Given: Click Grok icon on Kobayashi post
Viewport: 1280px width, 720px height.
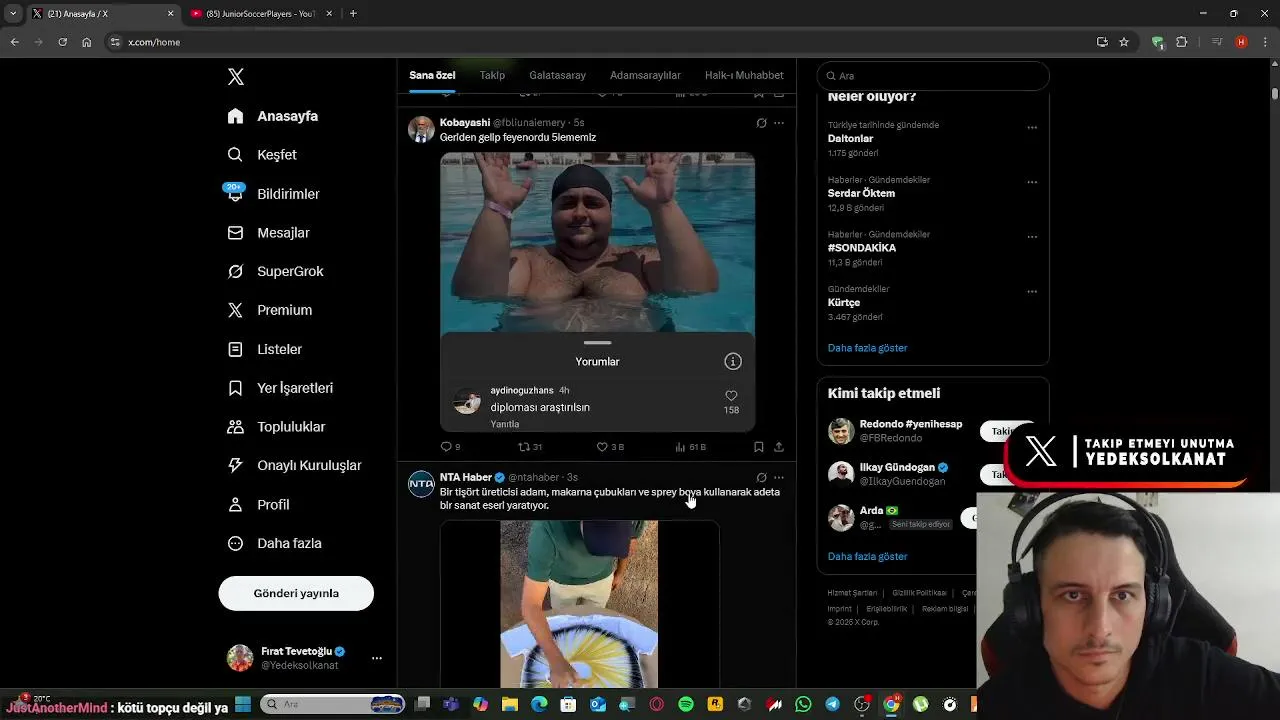Looking at the screenshot, I should pos(761,123).
